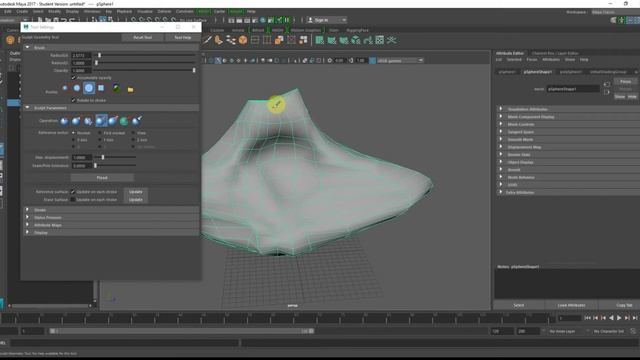
Task: Click the Flood button
Action: (102, 178)
